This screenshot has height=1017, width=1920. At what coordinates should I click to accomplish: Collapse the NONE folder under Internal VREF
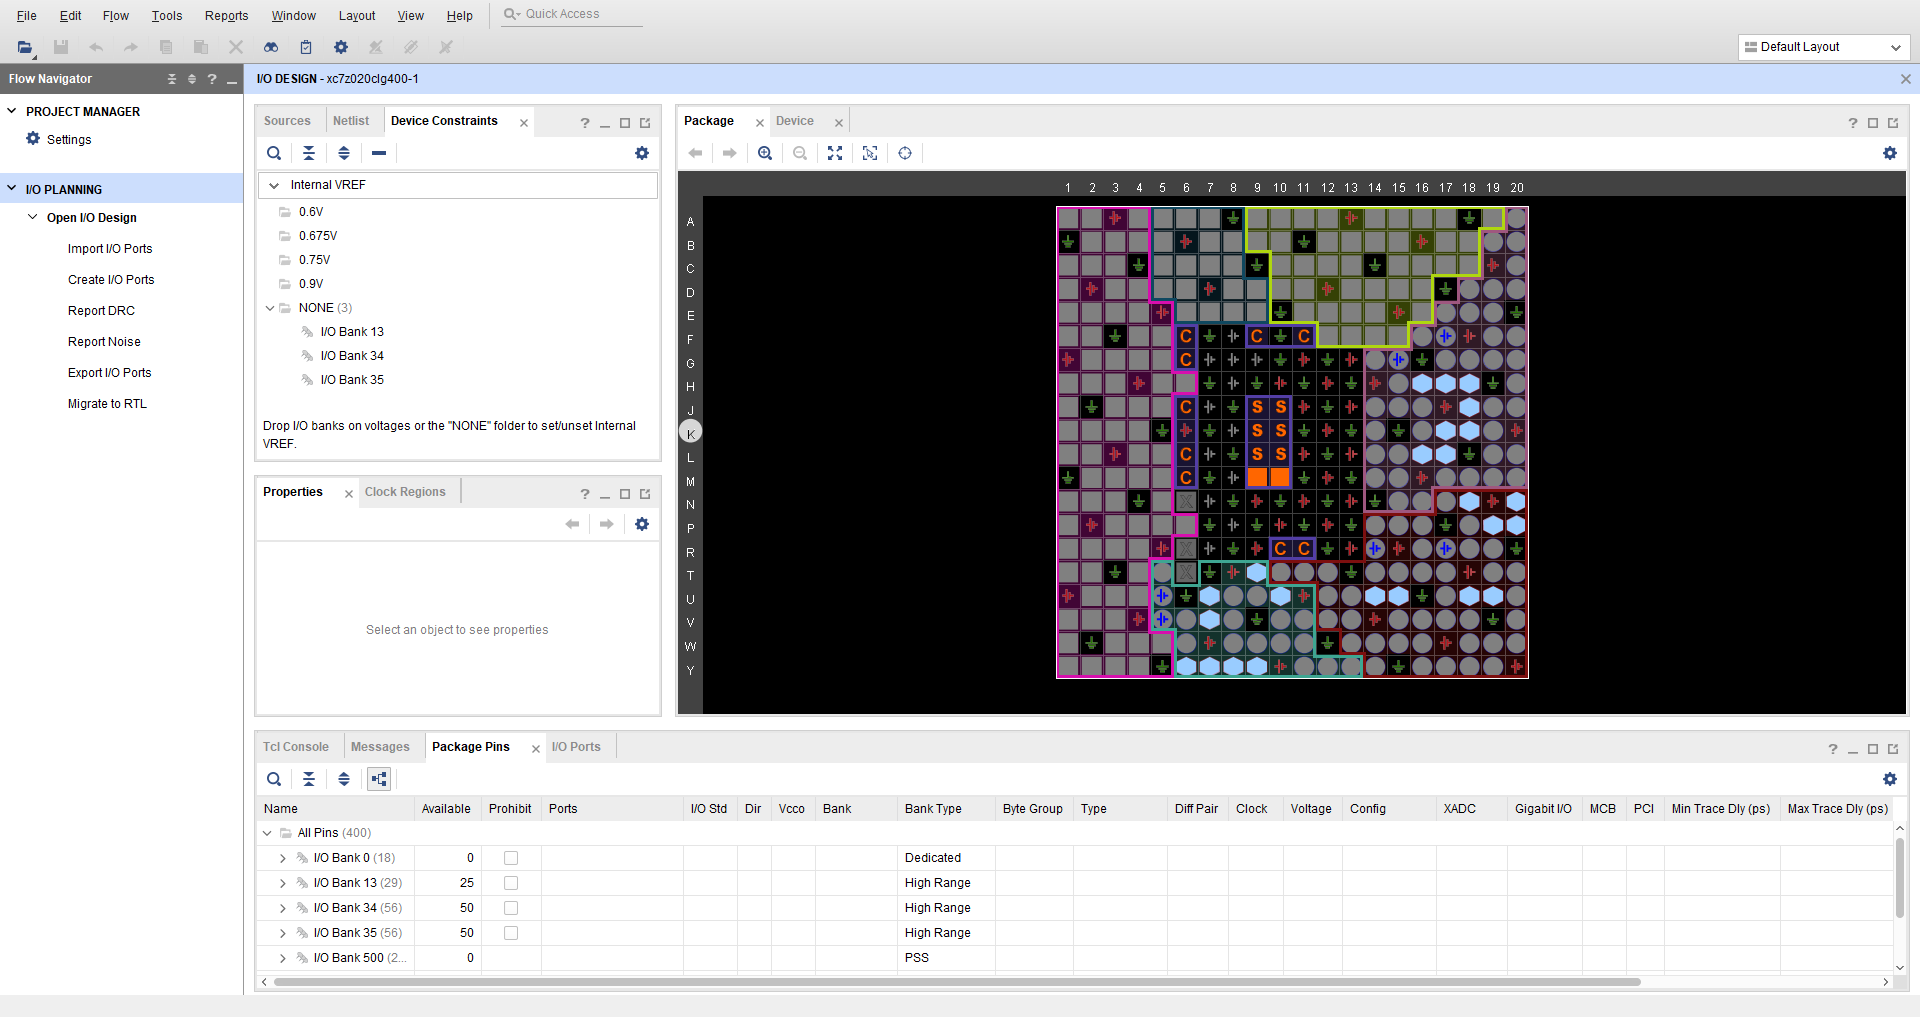click(269, 308)
